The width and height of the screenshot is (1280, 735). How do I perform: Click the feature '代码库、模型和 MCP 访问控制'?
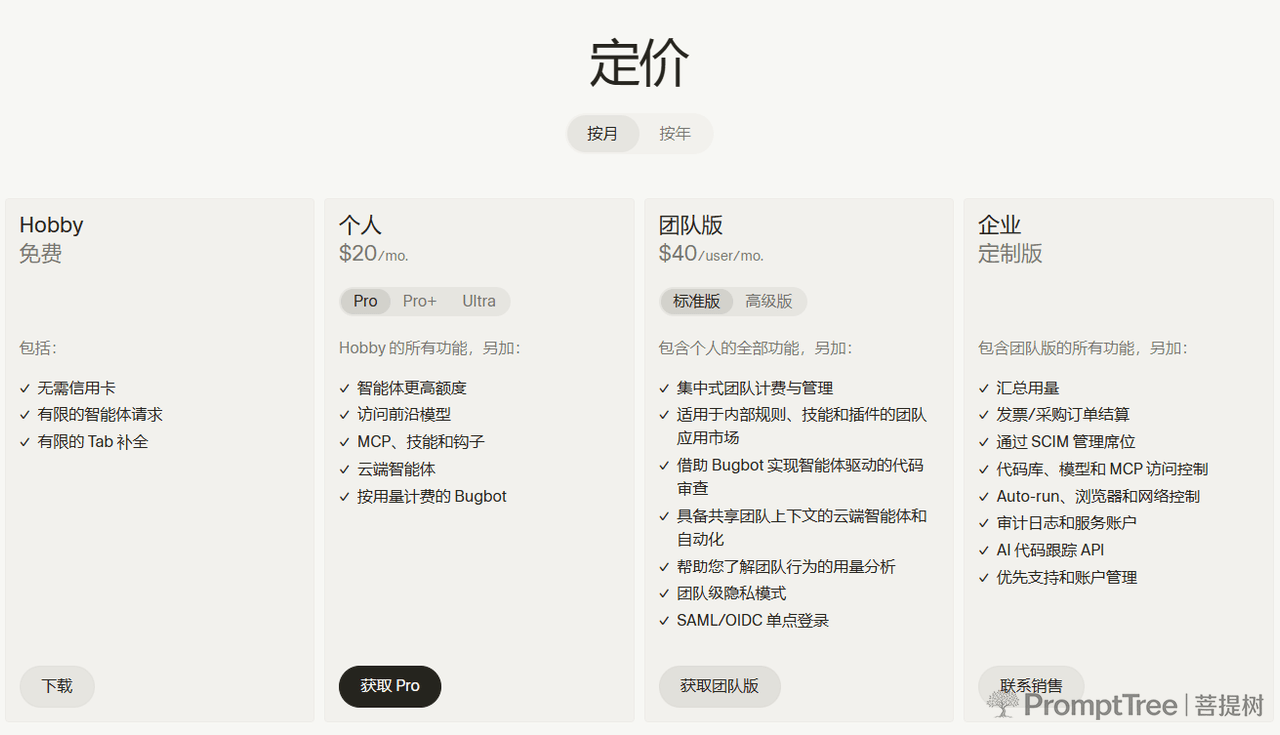(x=1102, y=469)
